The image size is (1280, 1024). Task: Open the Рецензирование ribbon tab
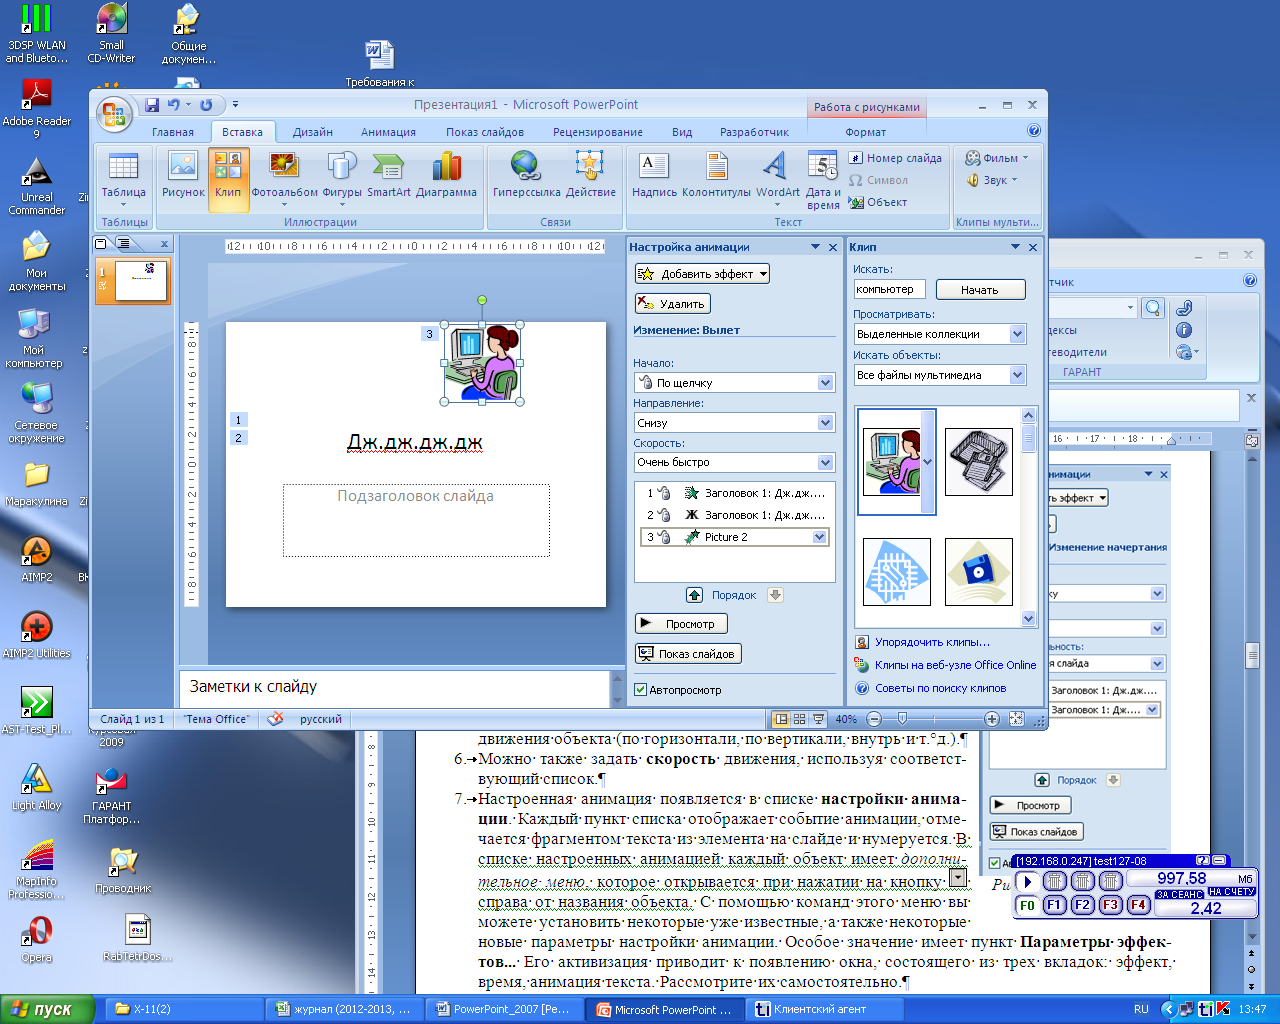pos(598,132)
